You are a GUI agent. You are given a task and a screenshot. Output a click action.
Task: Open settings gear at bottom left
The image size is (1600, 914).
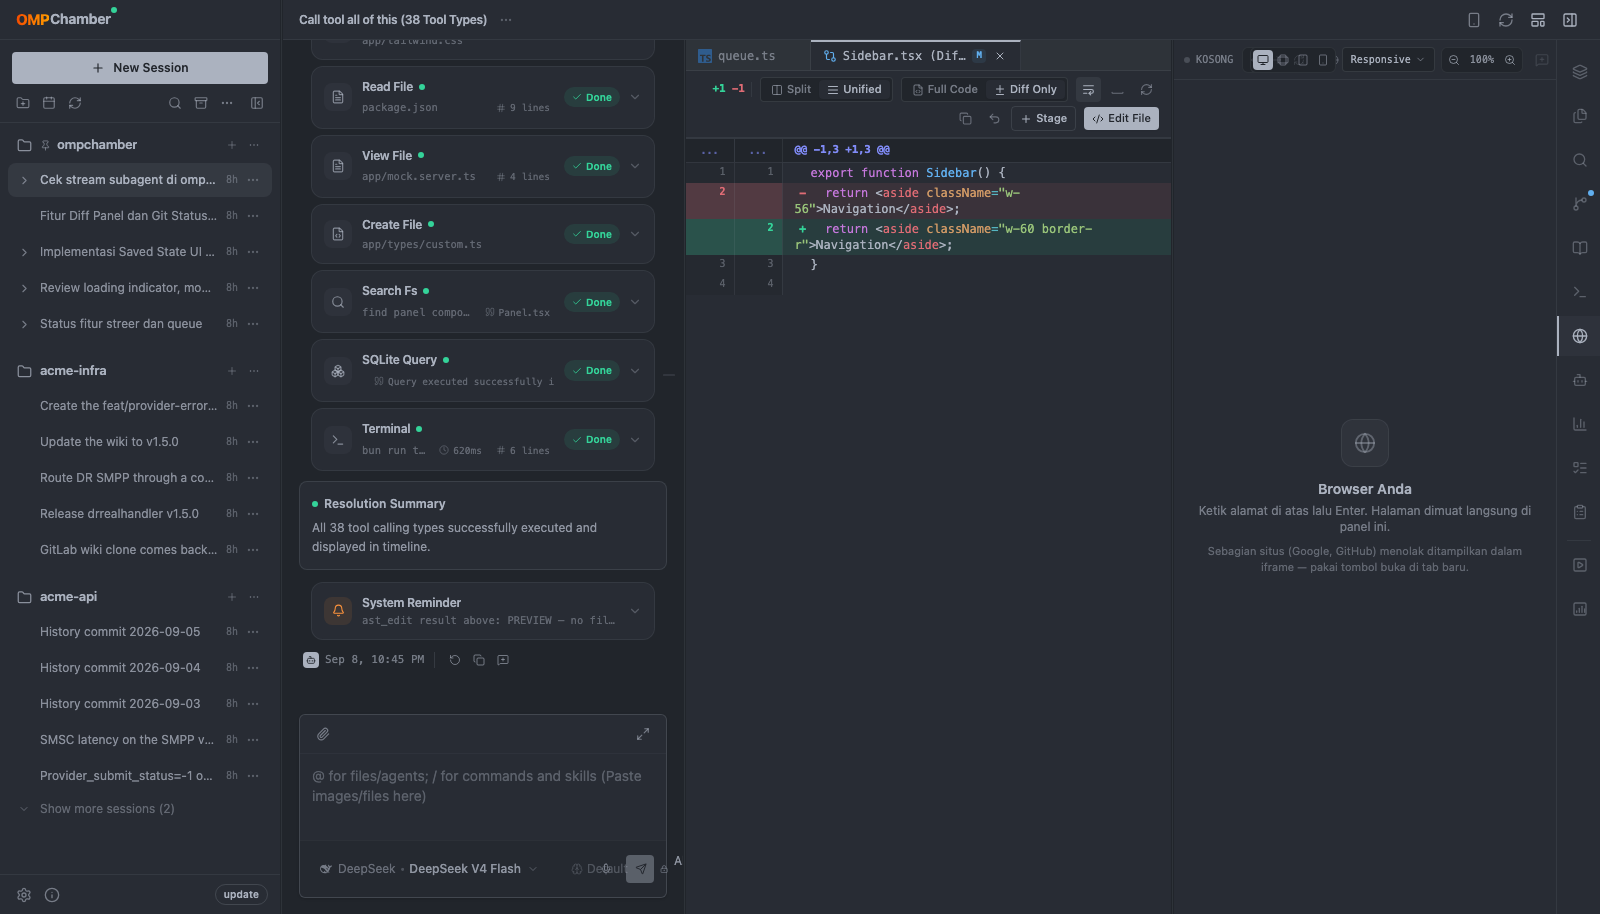point(24,895)
